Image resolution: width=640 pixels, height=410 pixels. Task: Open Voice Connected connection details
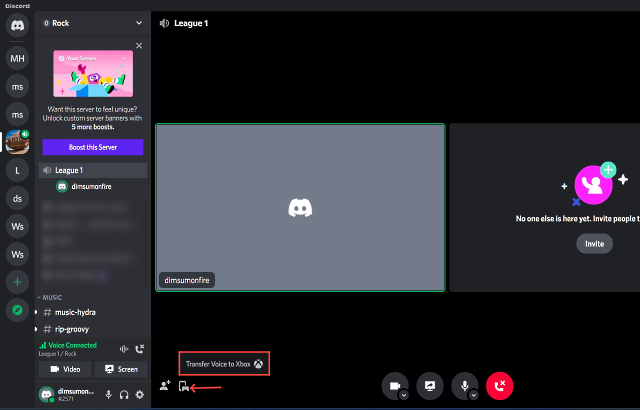[x=72, y=345]
